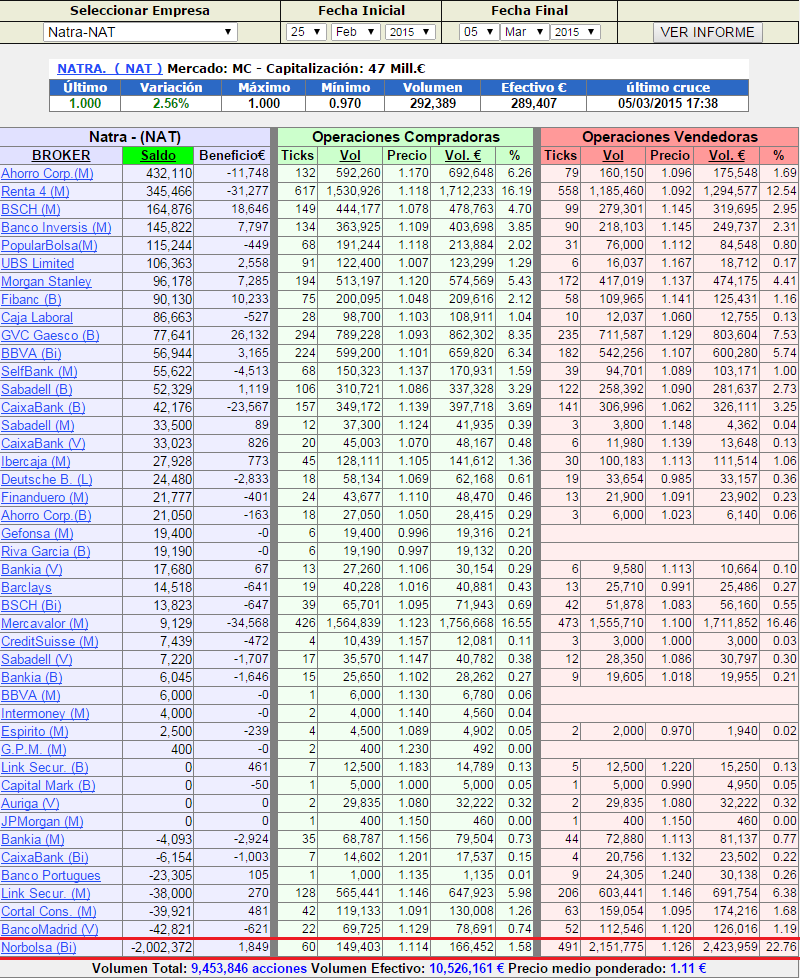Screen dimensions: 800x978
Task: Open the JPMorgan (M) broker link
Action: click(x=42, y=822)
